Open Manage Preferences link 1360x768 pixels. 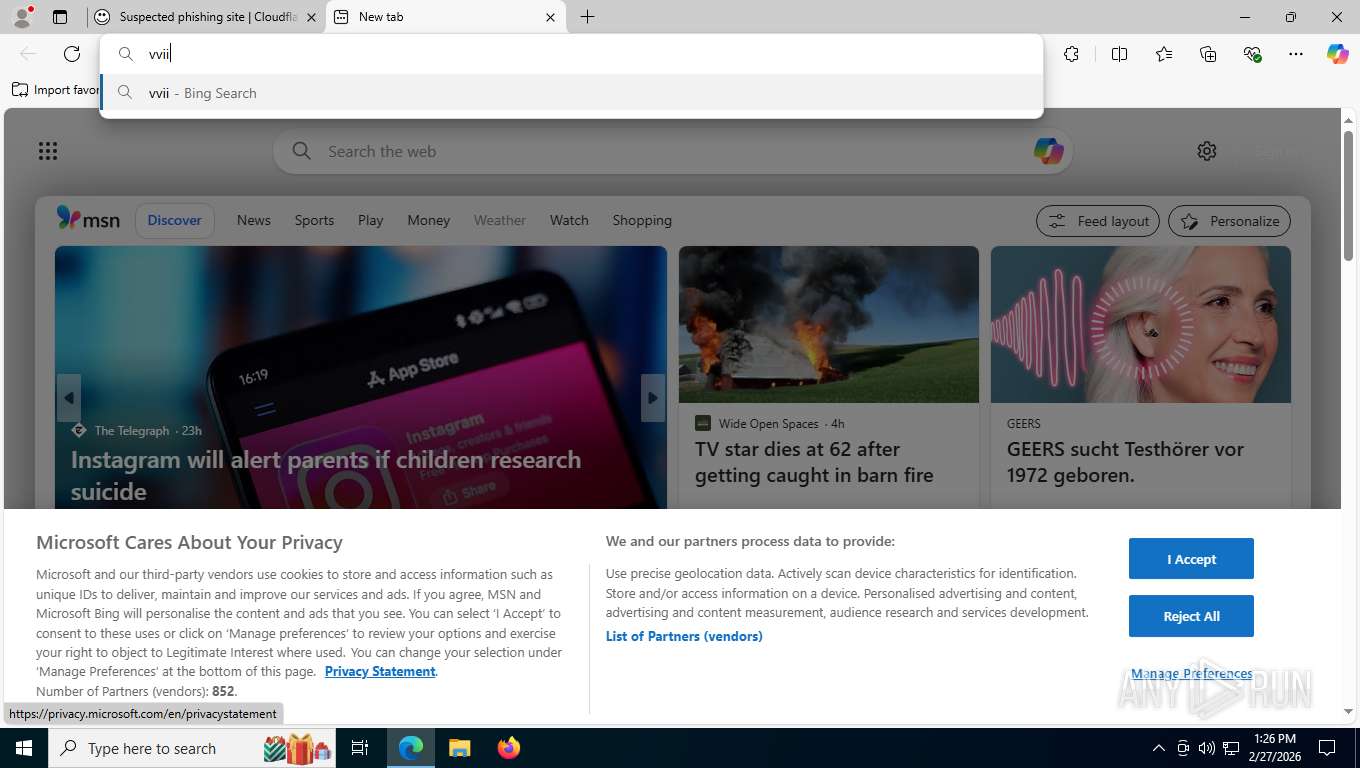coord(1191,674)
